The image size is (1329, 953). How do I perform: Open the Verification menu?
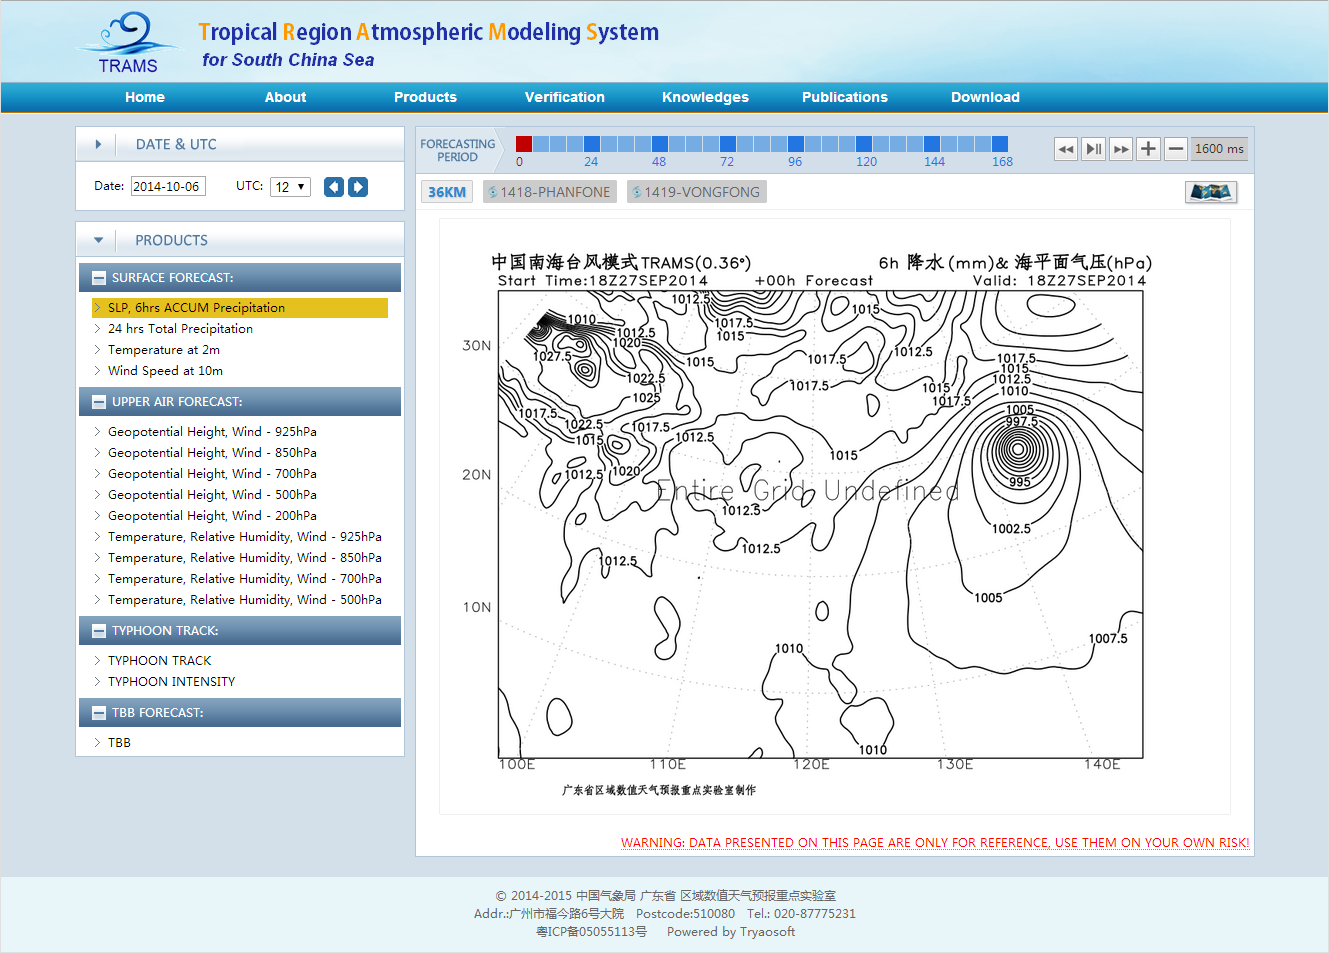(x=564, y=97)
